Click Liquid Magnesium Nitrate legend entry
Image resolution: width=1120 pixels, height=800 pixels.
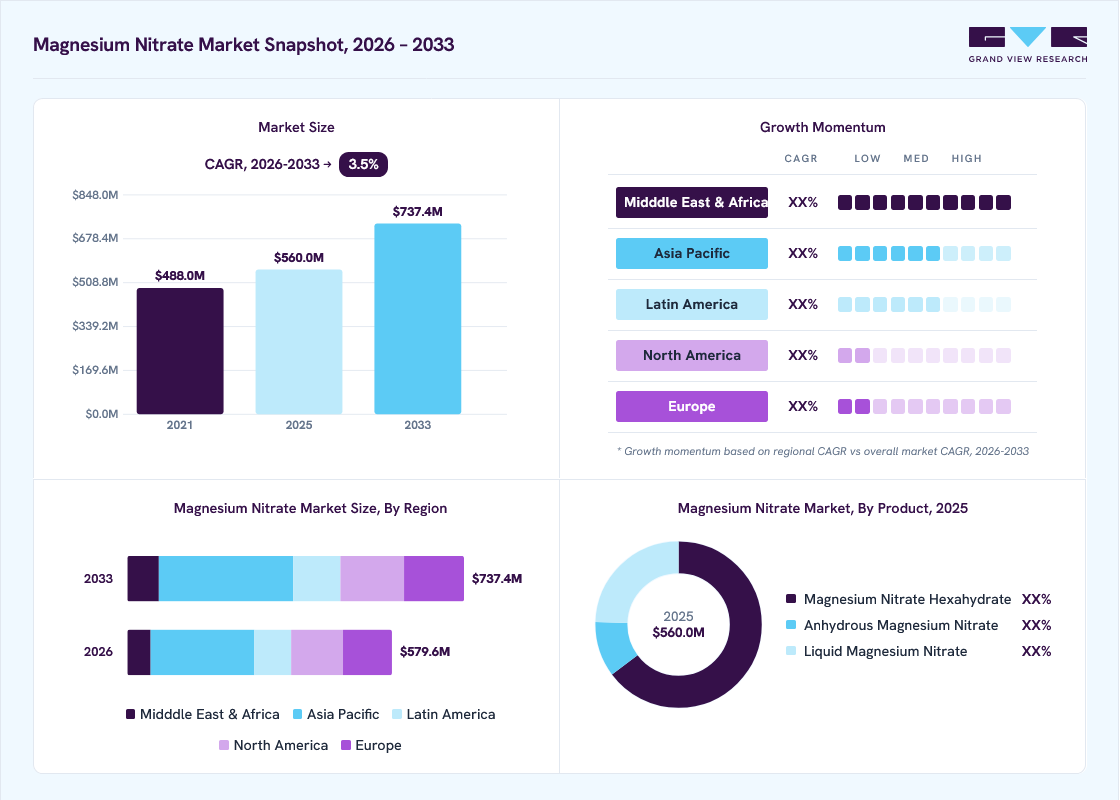click(x=919, y=651)
